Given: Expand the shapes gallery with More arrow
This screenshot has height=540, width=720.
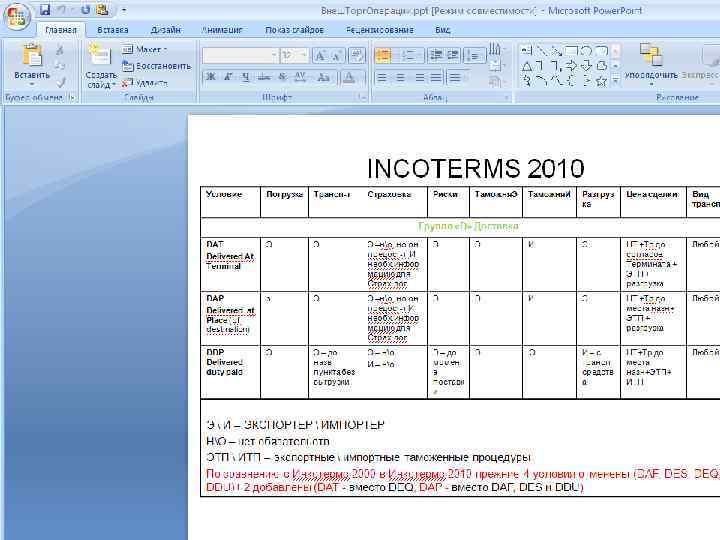Looking at the screenshot, I should [616, 82].
